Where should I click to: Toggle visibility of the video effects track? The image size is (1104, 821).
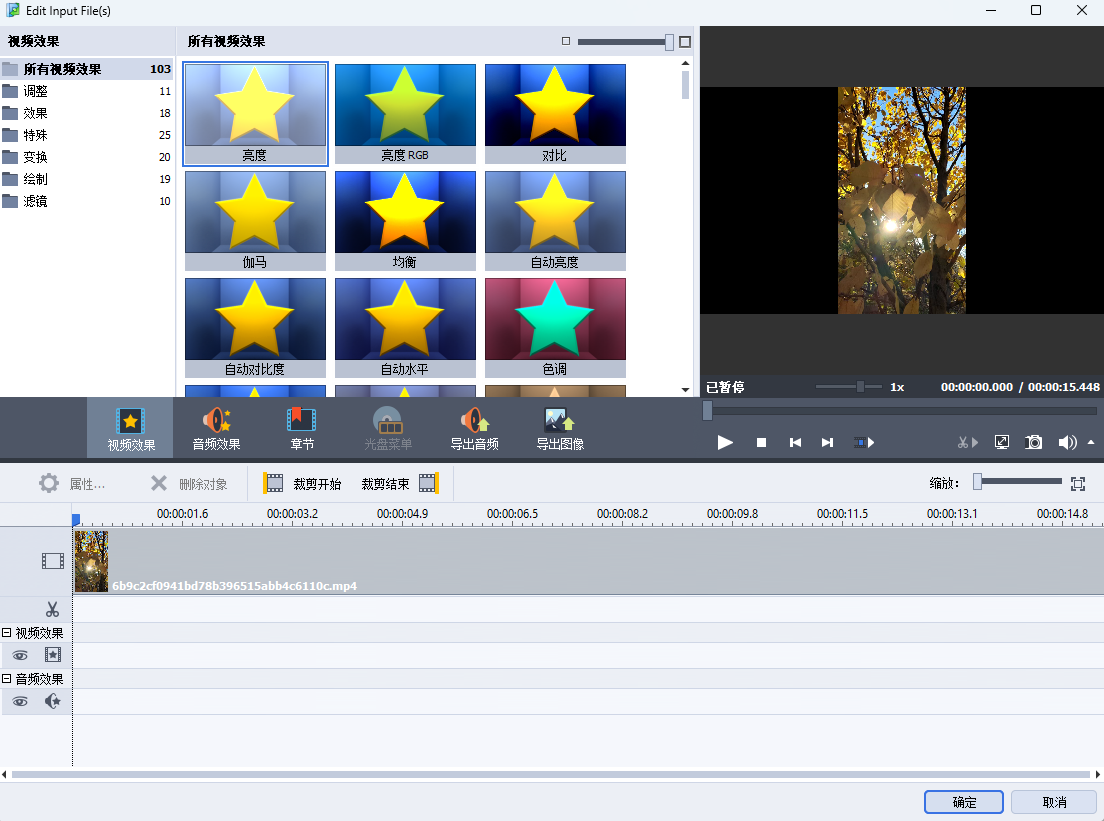click(20, 656)
